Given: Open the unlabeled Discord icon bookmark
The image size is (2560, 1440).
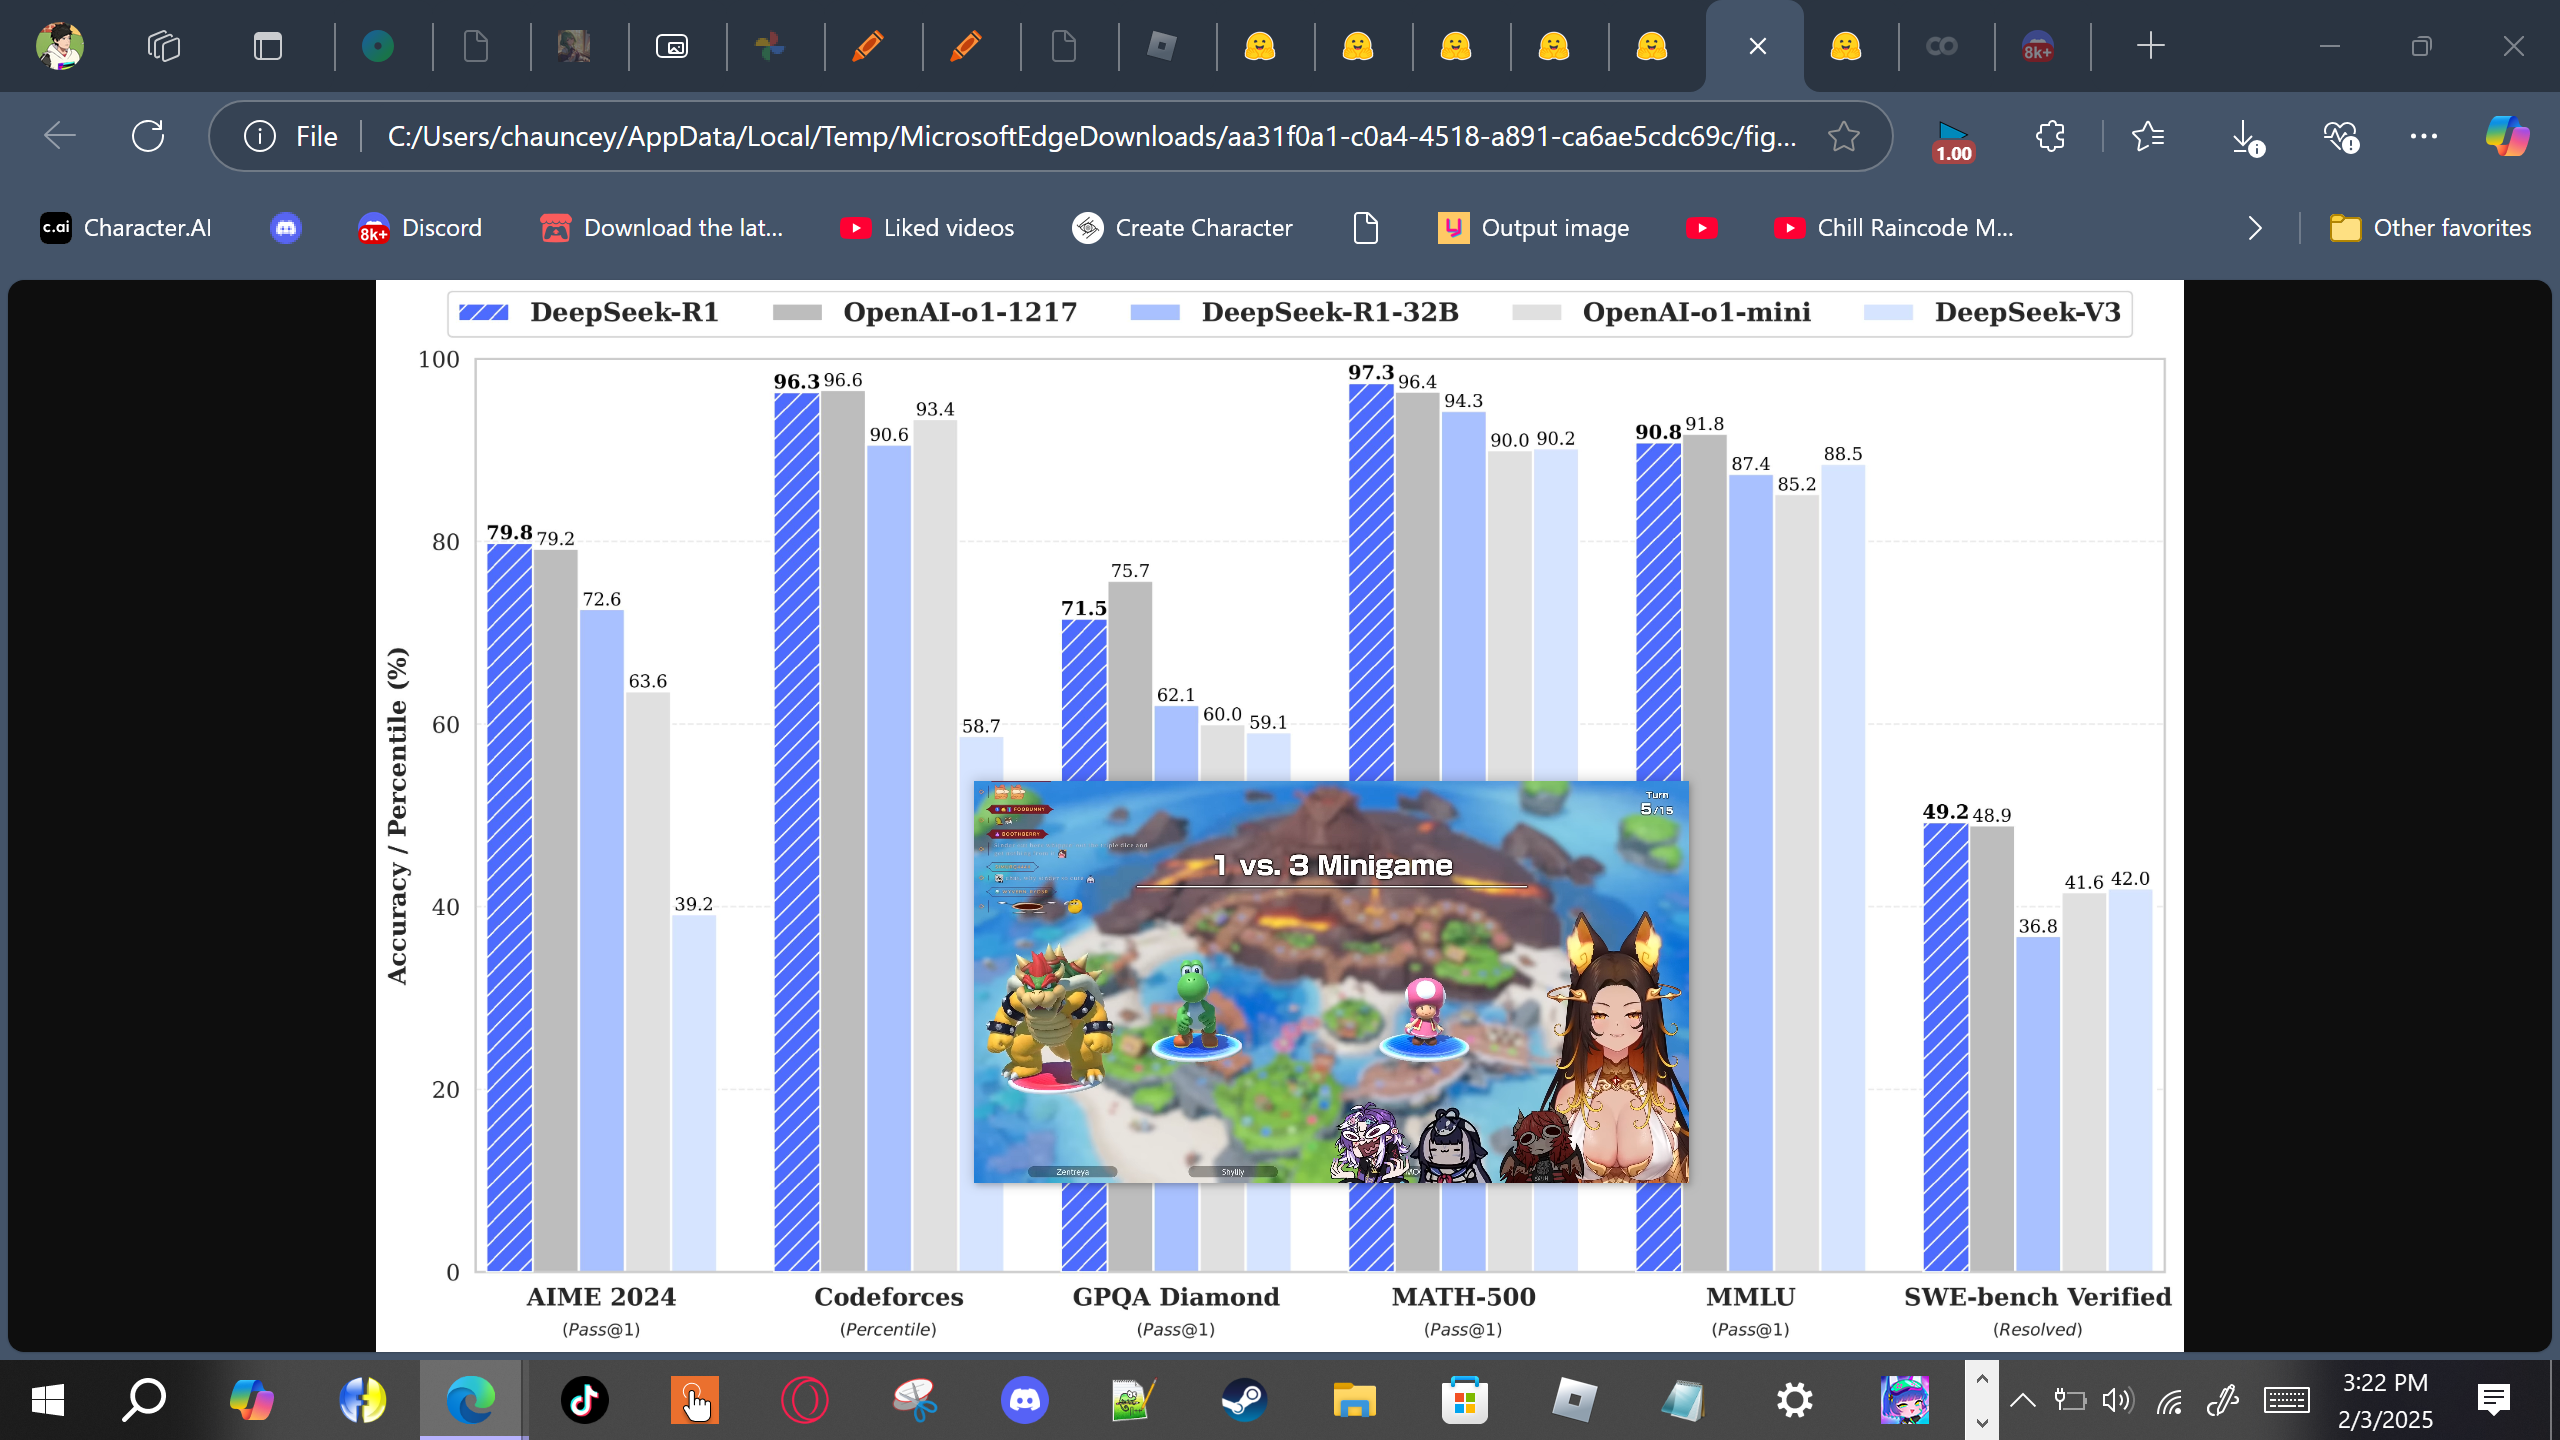Looking at the screenshot, I should (286, 228).
